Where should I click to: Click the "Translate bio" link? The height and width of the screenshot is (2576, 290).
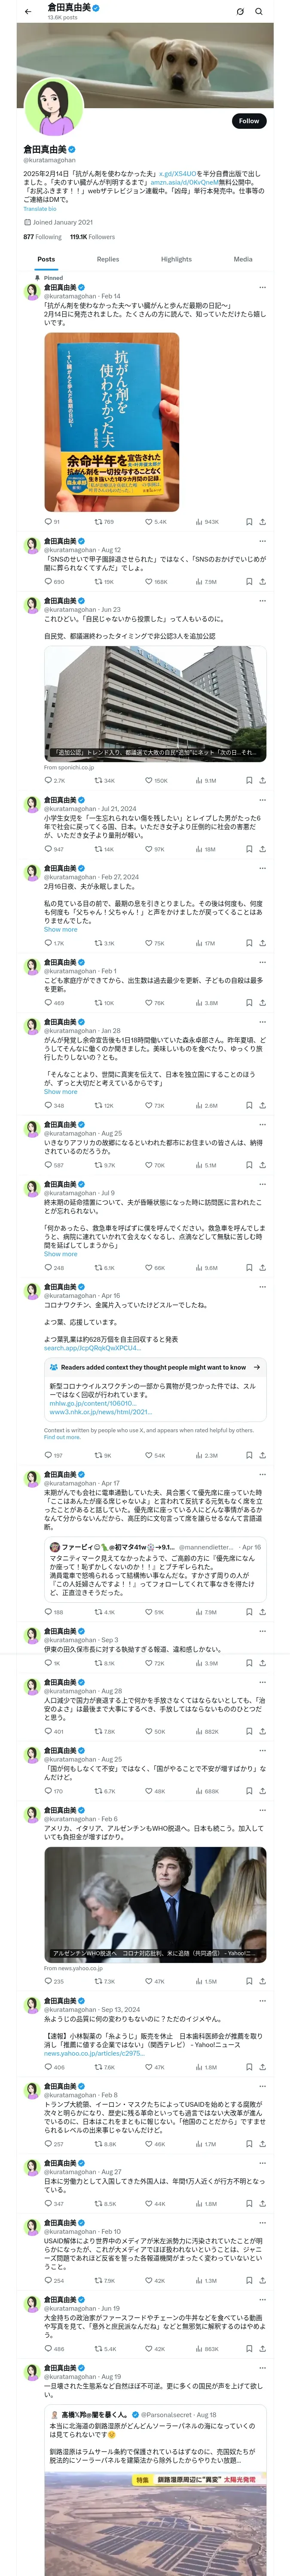40,208
